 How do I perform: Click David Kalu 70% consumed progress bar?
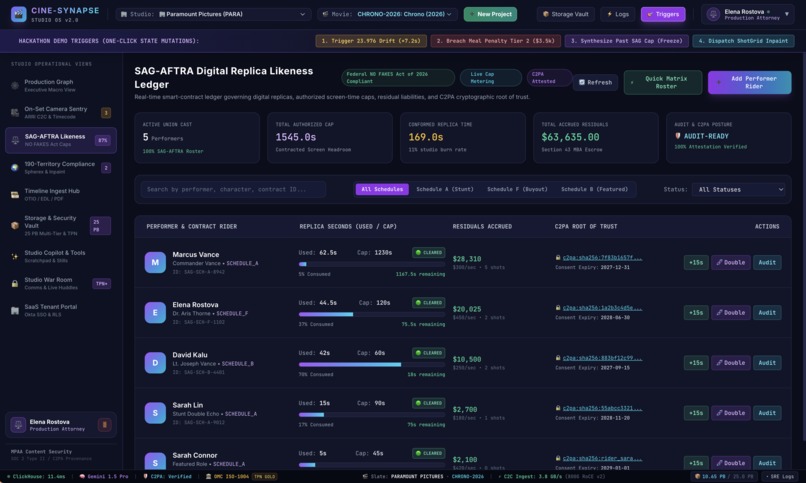click(372, 364)
